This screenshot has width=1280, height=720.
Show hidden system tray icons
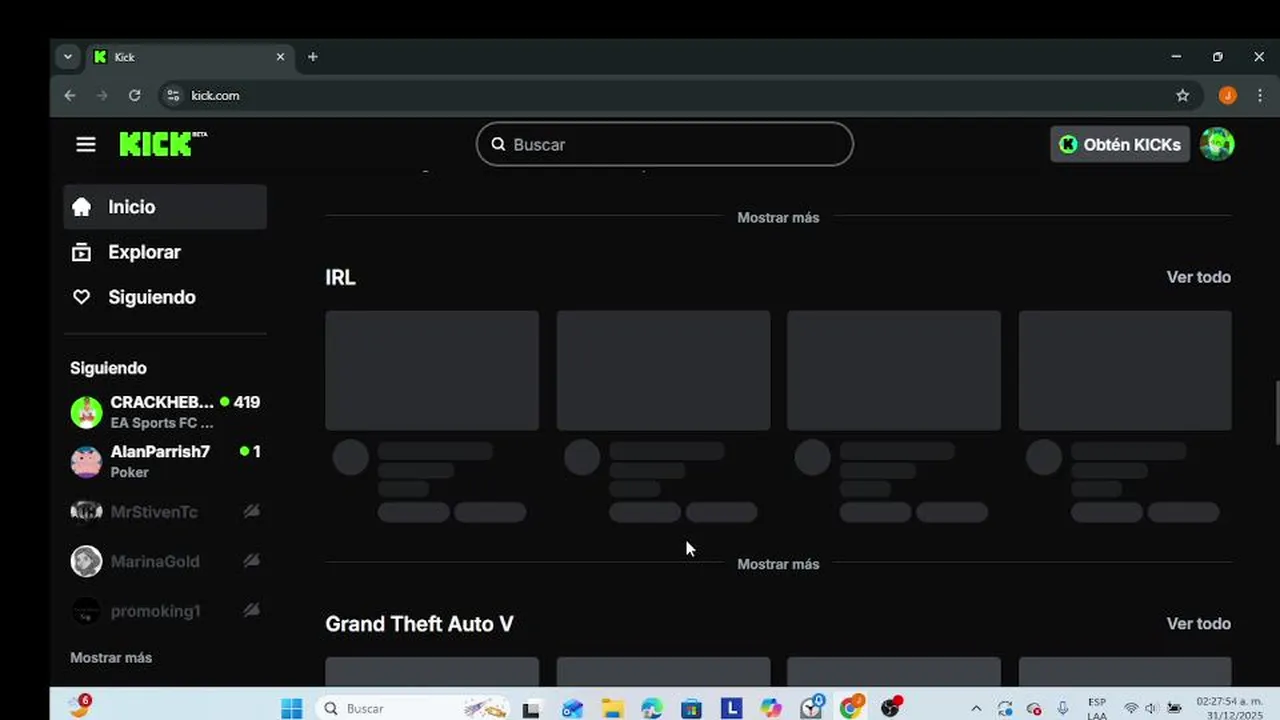point(976,708)
